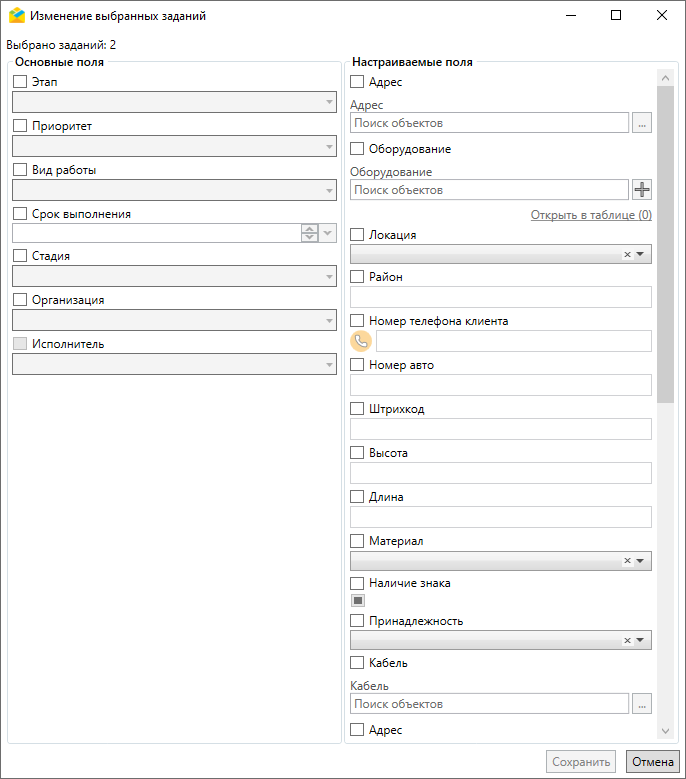The image size is (686, 779).
Task: Click the phone call icon
Action: tap(361, 341)
